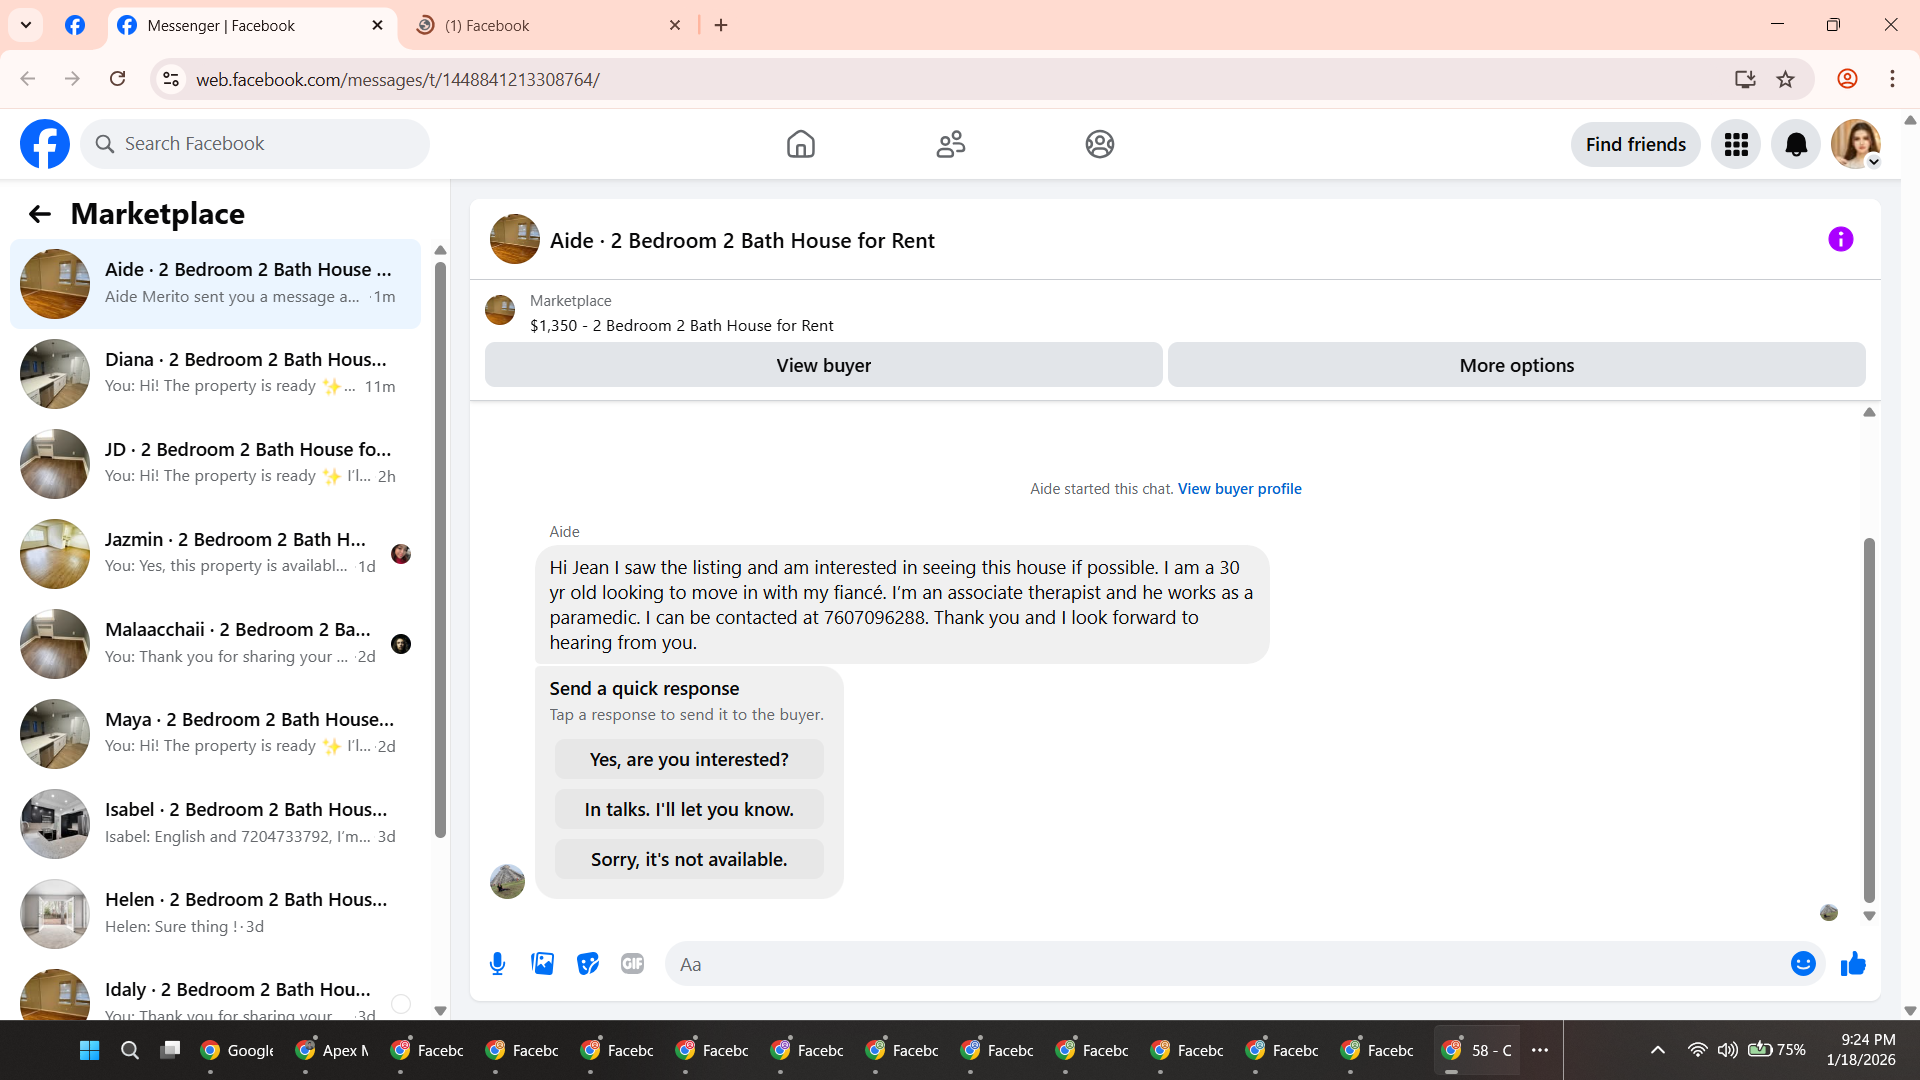Open the emoji picker smiley
The height and width of the screenshot is (1080, 1920).
(1803, 964)
